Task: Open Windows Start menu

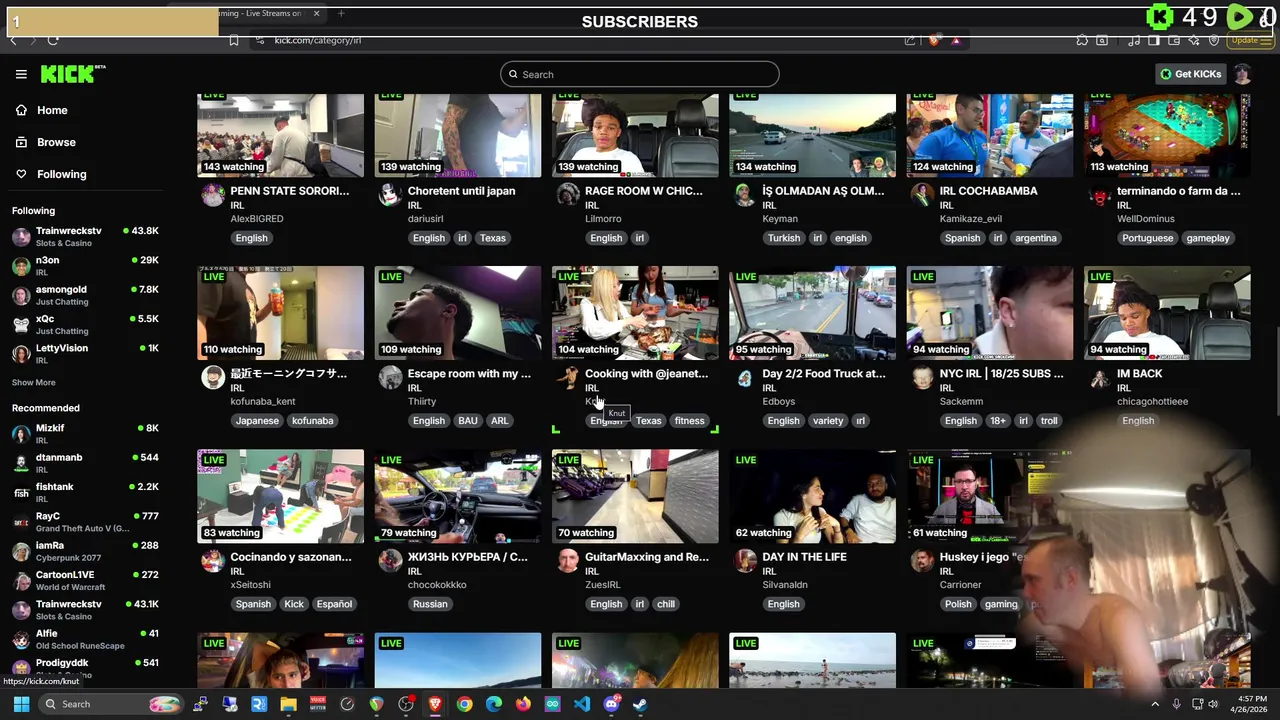Action: [21, 704]
